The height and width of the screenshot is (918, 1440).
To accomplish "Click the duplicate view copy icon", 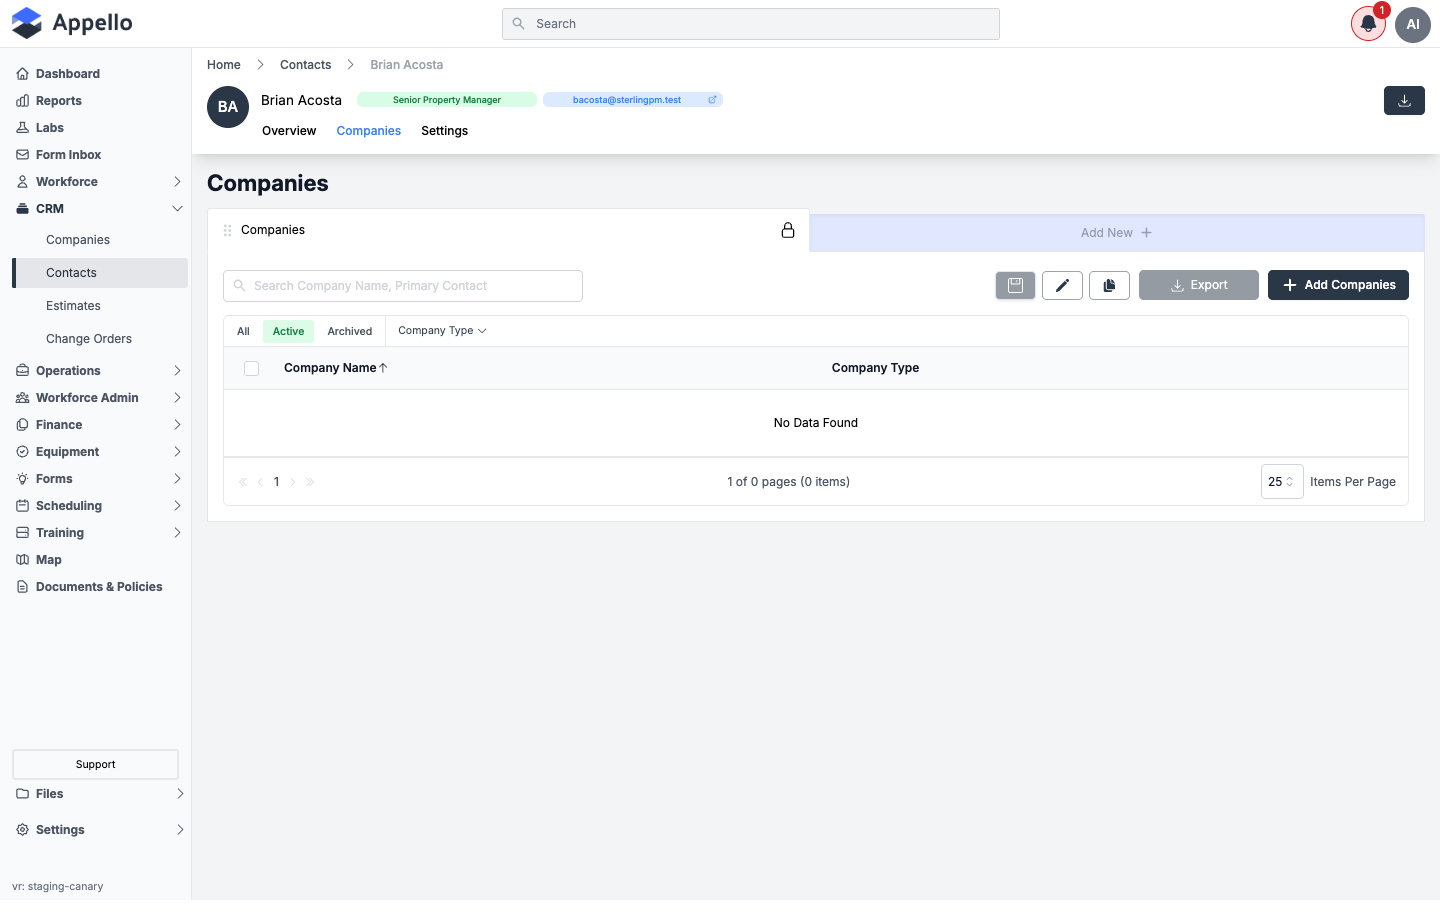I will (x=1109, y=285).
